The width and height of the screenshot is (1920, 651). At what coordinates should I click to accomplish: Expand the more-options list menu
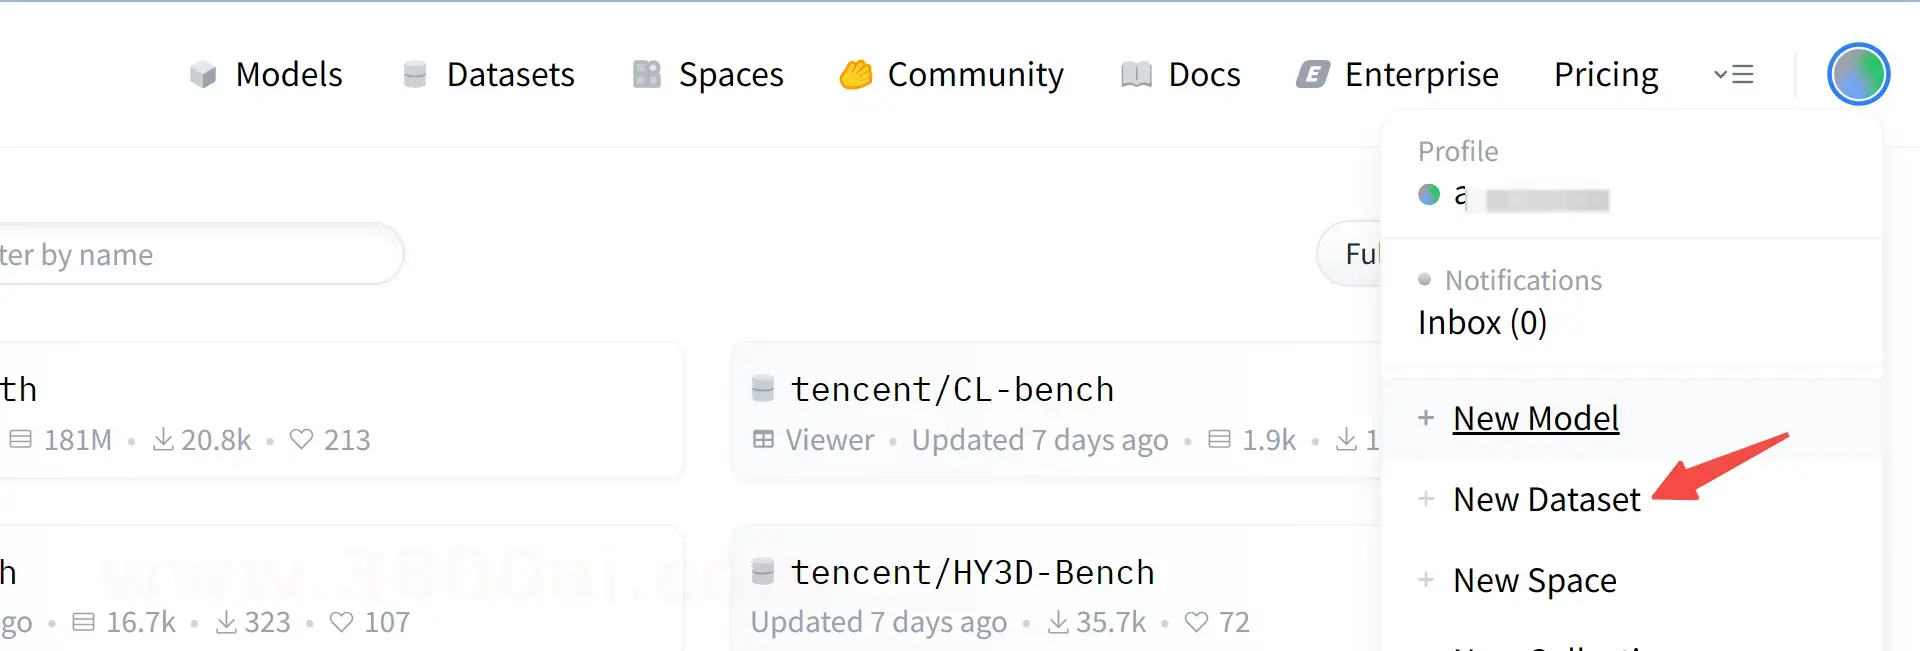(1734, 75)
